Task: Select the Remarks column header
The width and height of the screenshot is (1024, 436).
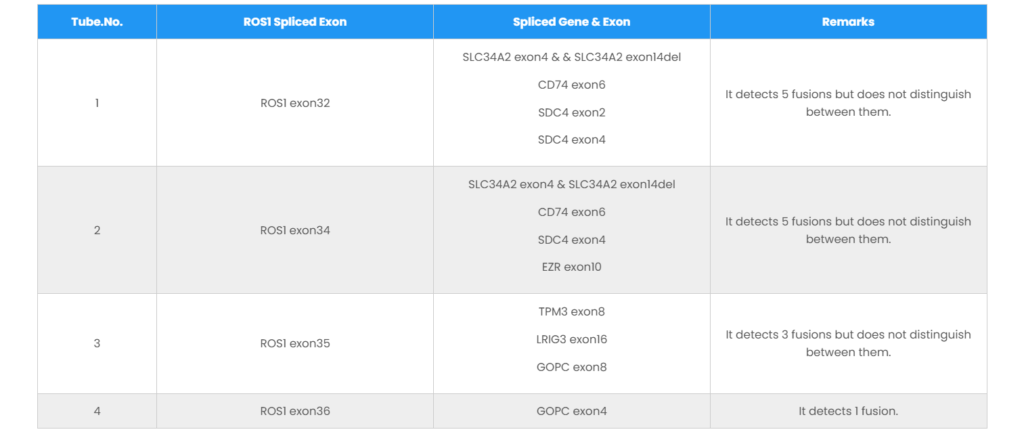Action: click(848, 22)
